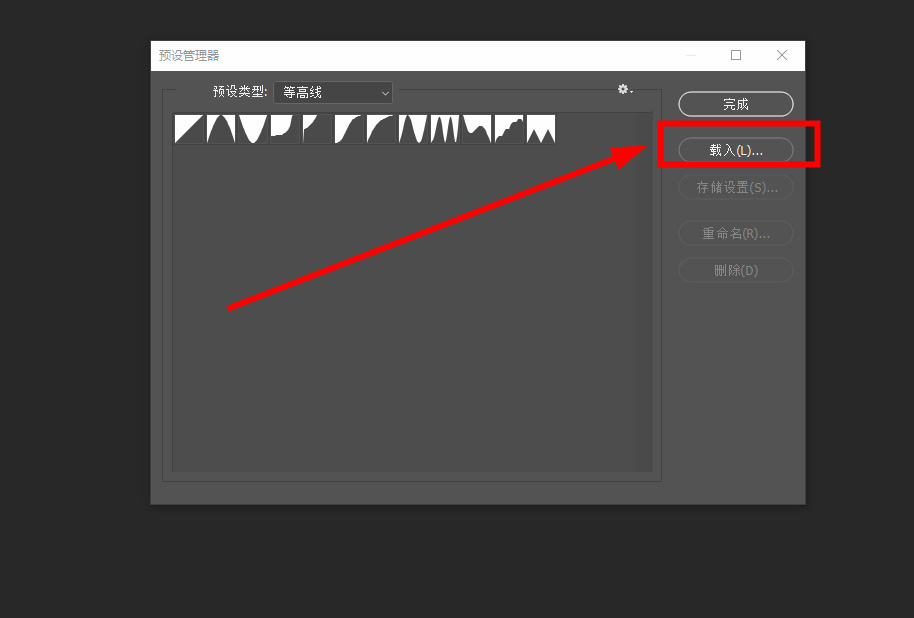Open the 预设类型 combo box
Screen dimensions: 914x618
[332, 92]
